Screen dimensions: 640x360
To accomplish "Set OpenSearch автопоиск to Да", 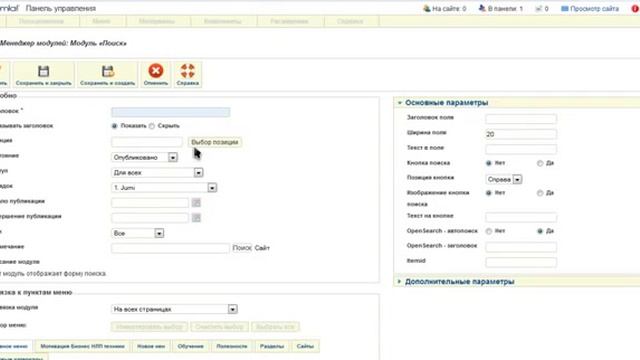I will (x=540, y=231).
